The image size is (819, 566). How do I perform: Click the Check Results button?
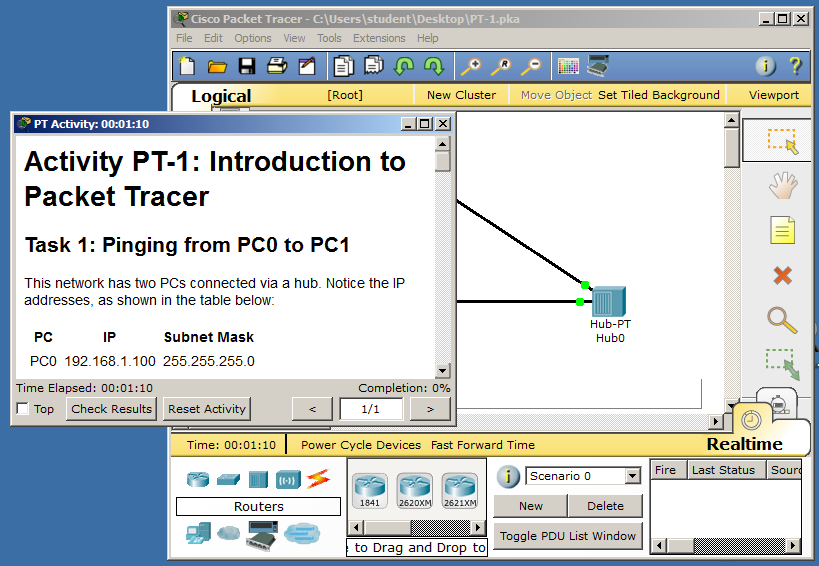[x=111, y=409]
